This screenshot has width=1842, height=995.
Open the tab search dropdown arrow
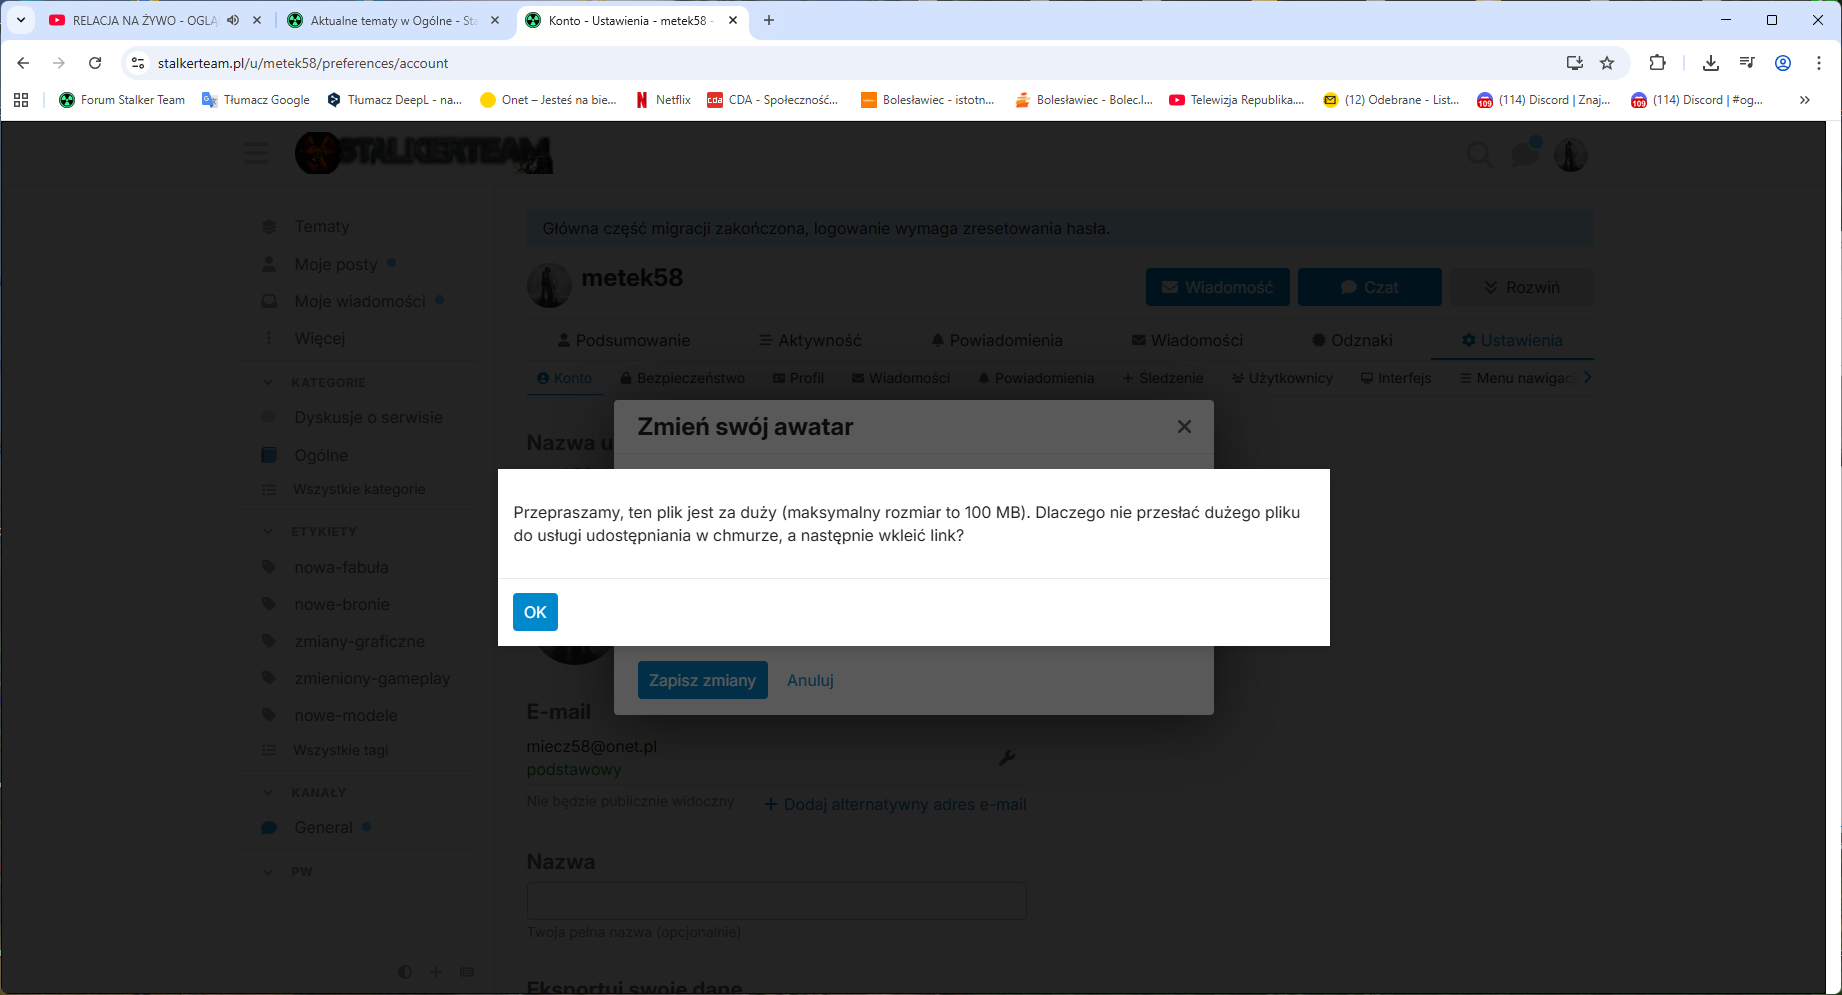tap(20, 20)
